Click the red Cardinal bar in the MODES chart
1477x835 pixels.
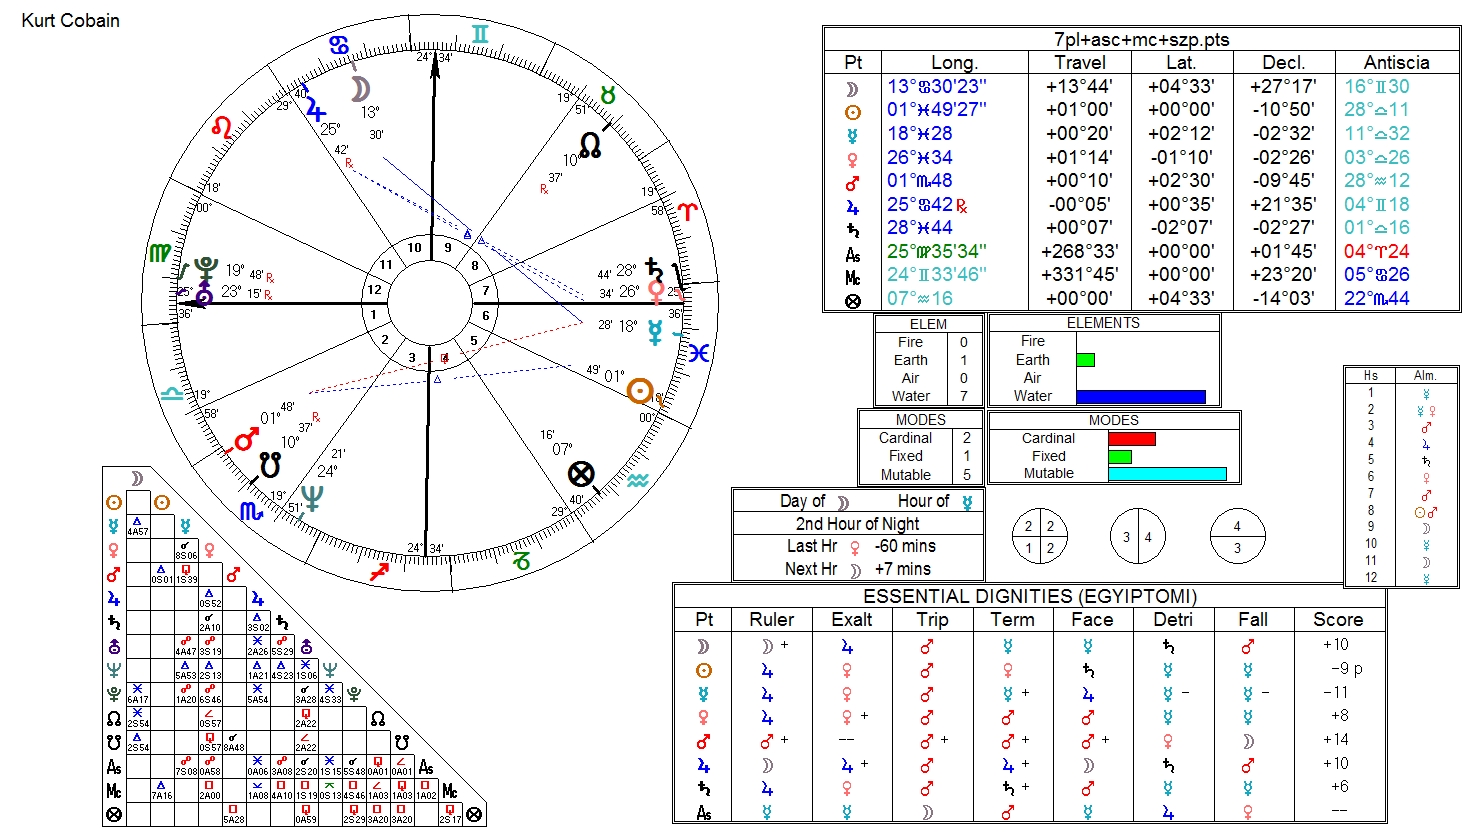pyautogui.click(x=1132, y=439)
